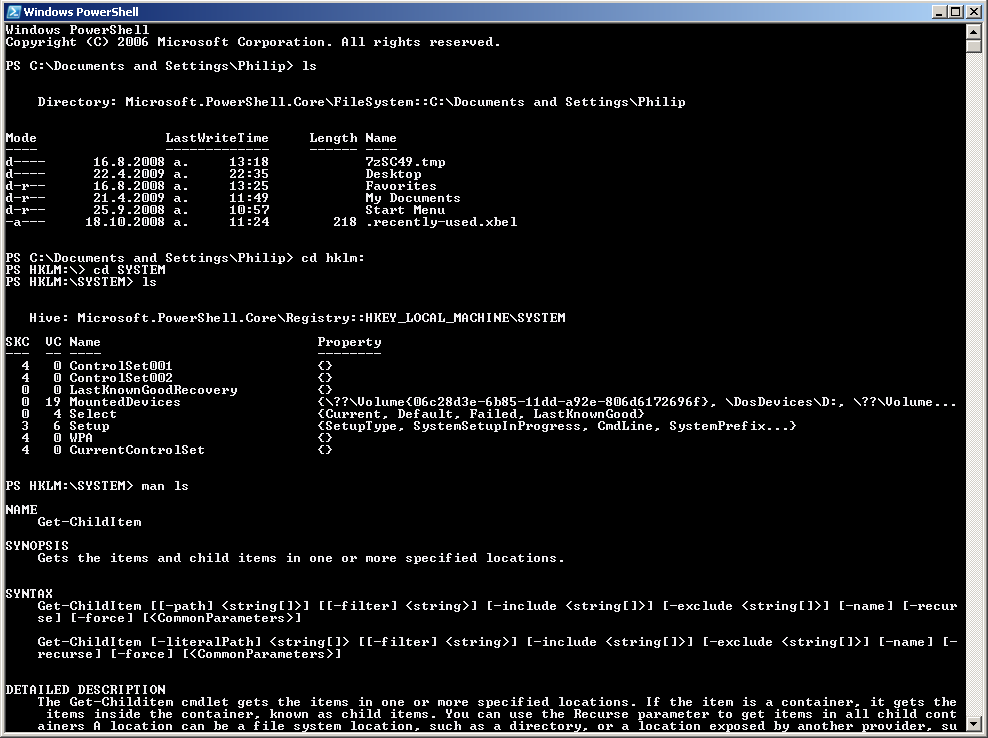Click the Desktop directory entry
Screen dimensions: 988x738
[x=393, y=174]
